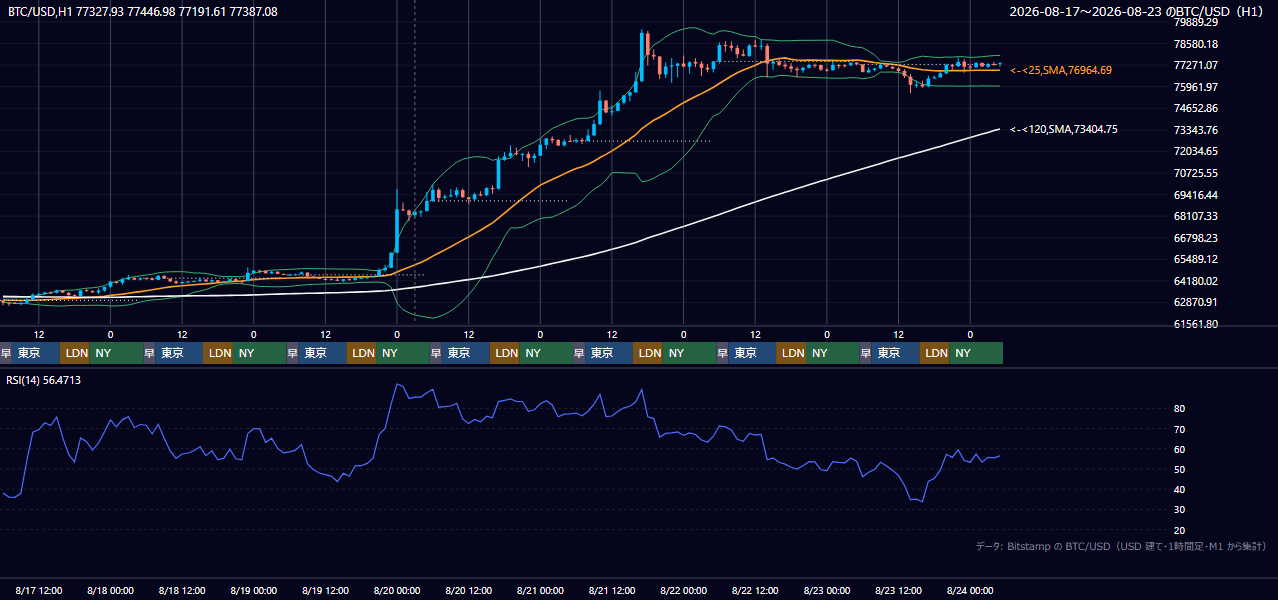Click the Bitstamp data source note
This screenshot has height=600, width=1278.
1121,546
